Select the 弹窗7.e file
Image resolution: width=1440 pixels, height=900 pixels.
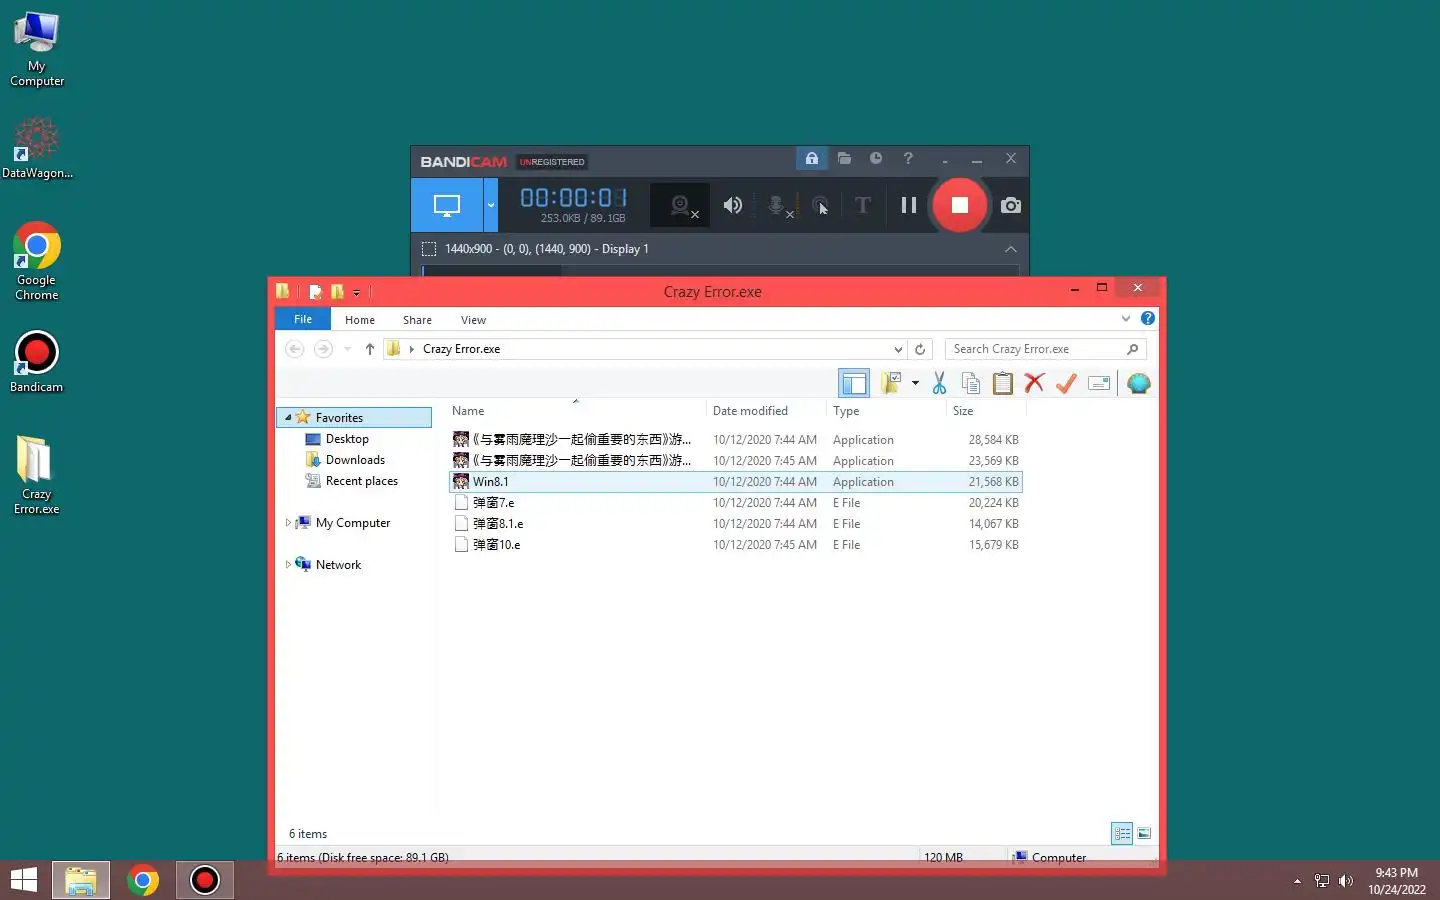(x=736, y=503)
